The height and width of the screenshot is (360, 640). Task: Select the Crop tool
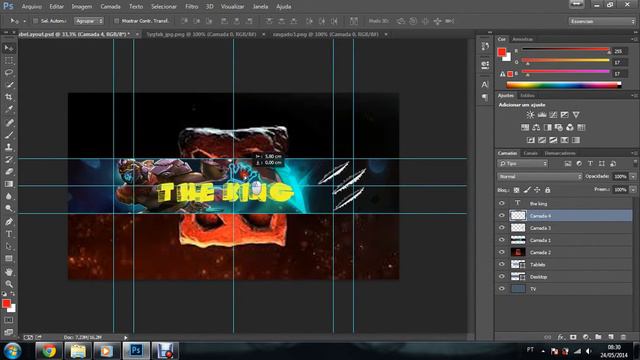(x=9, y=97)
